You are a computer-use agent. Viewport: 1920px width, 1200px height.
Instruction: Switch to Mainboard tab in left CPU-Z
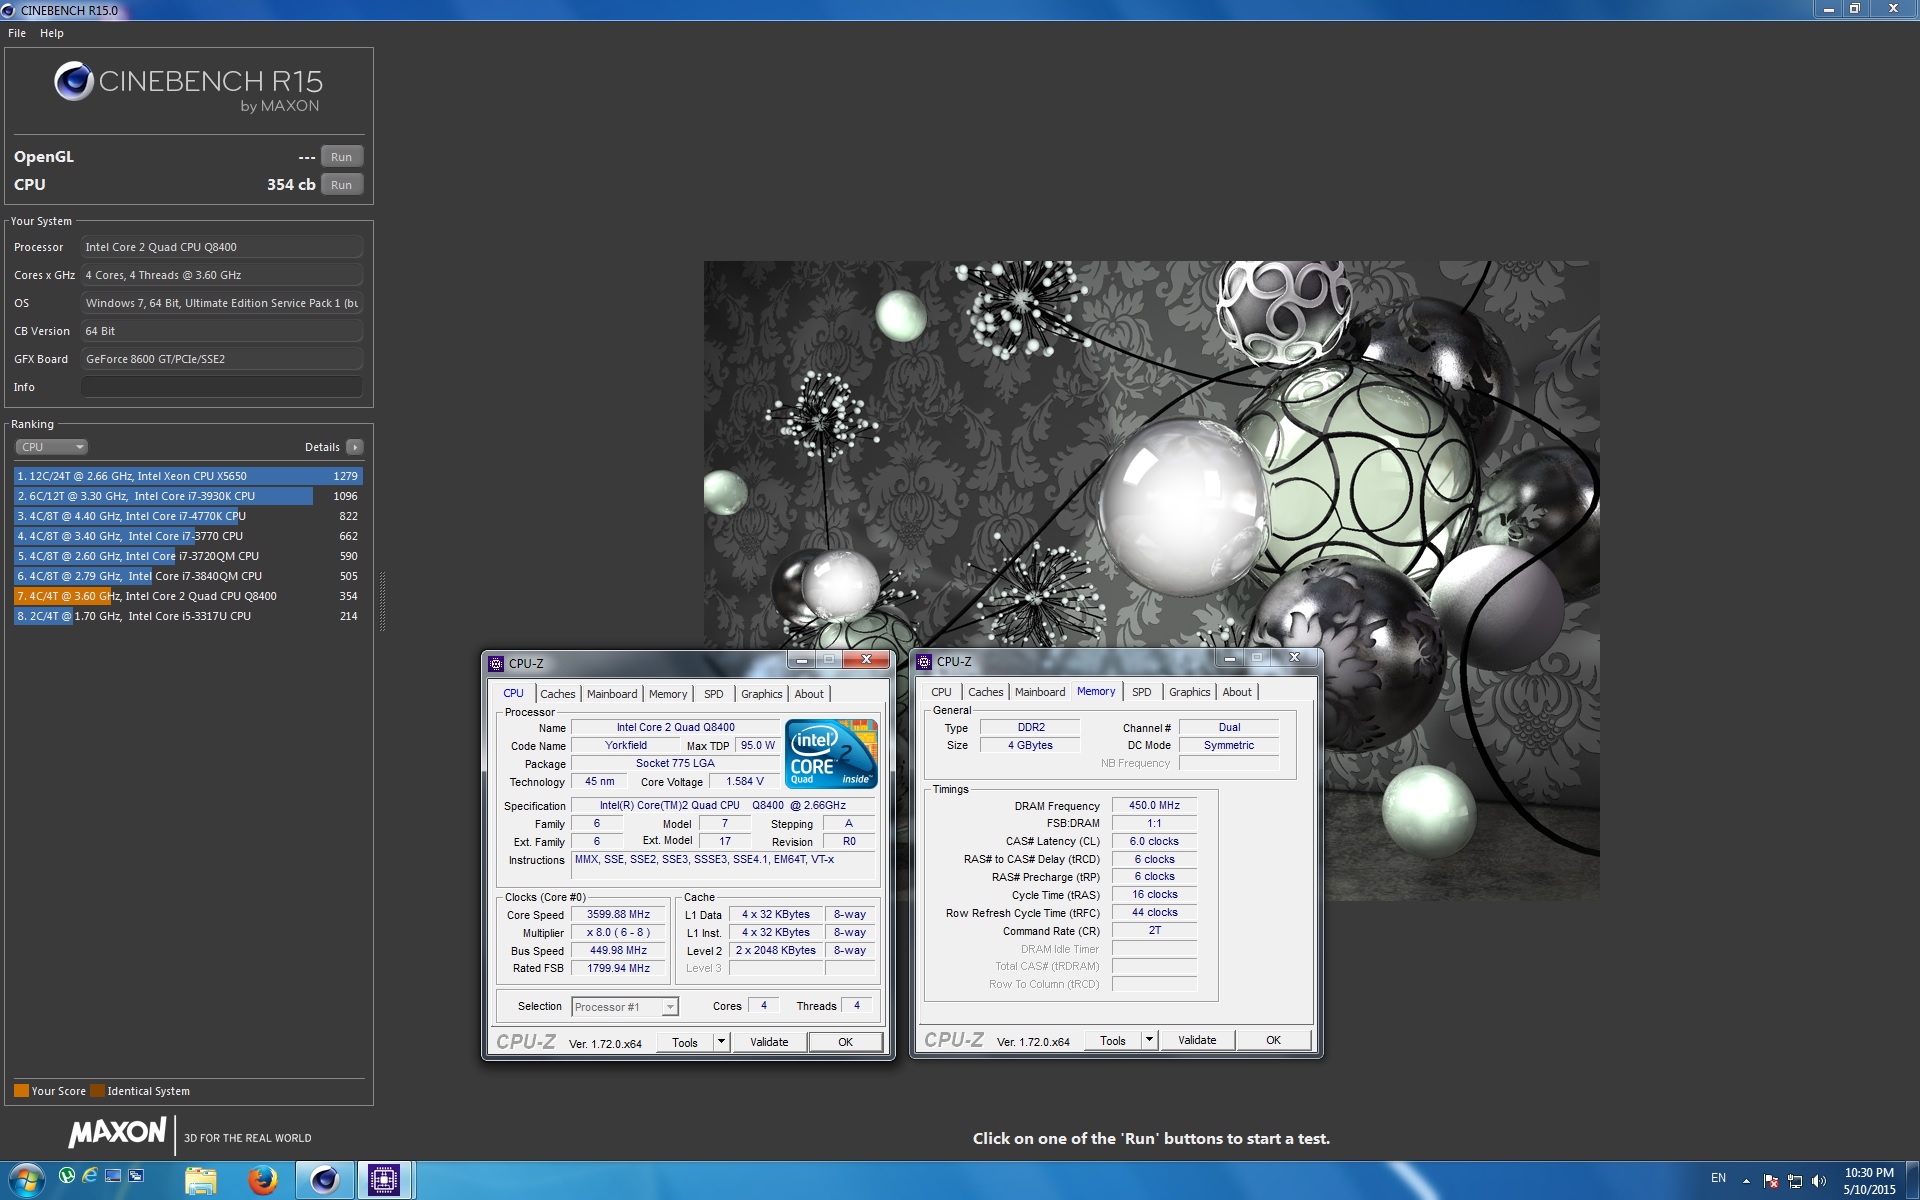(x=612, y=694)
